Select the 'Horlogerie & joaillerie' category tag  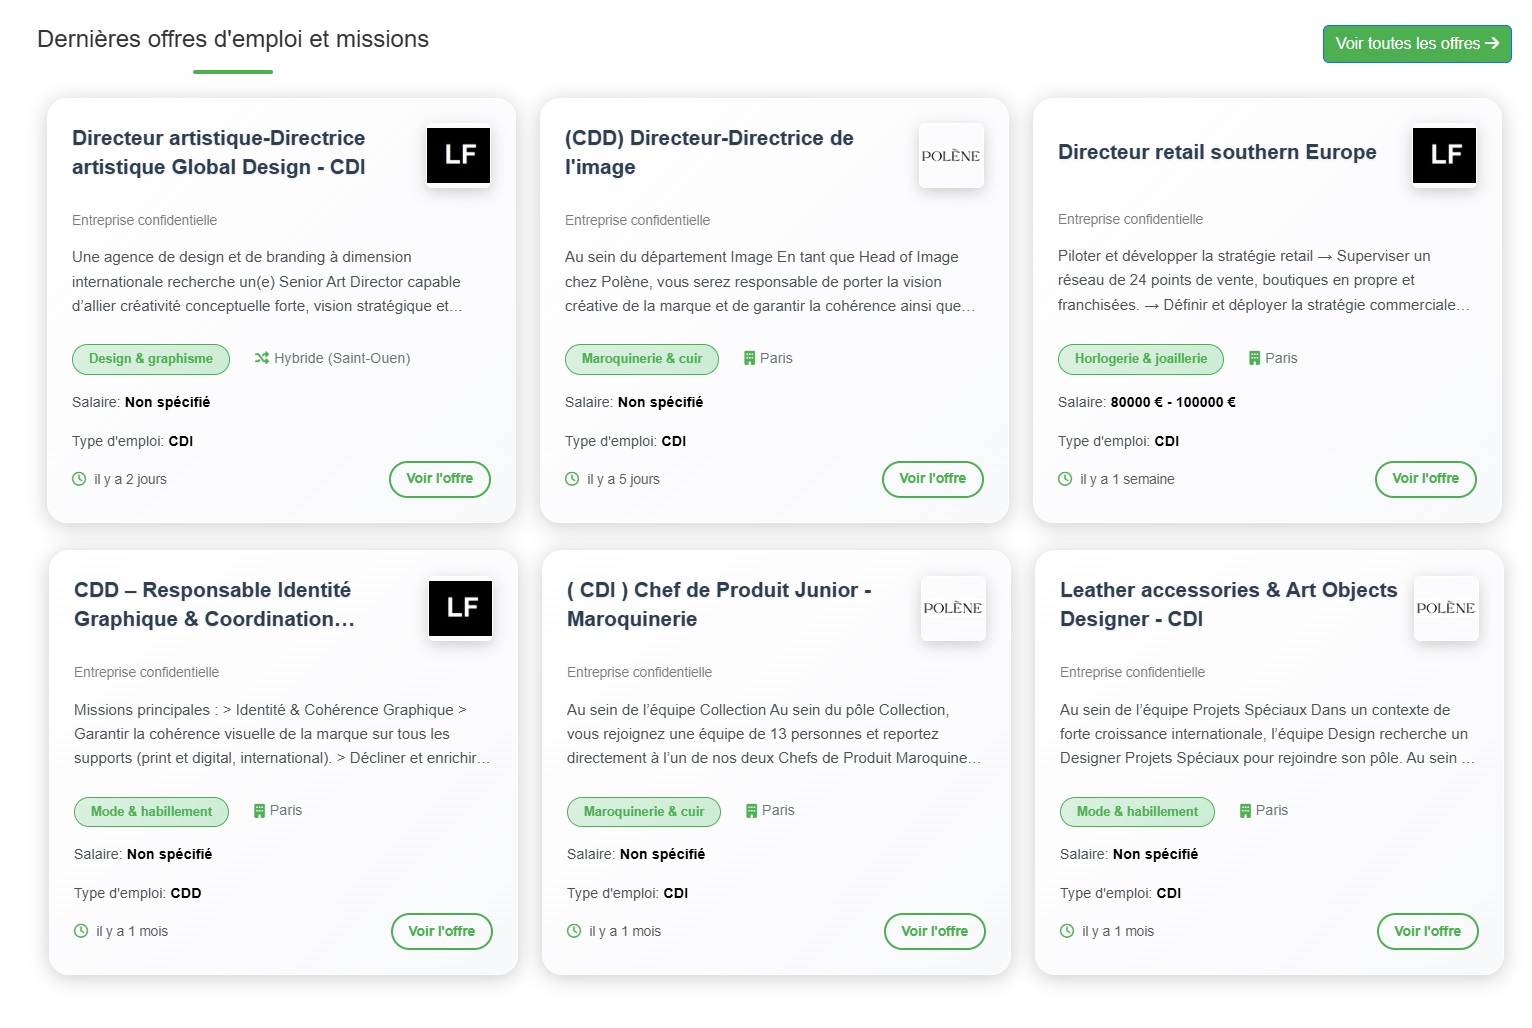tap(1140, 359)
